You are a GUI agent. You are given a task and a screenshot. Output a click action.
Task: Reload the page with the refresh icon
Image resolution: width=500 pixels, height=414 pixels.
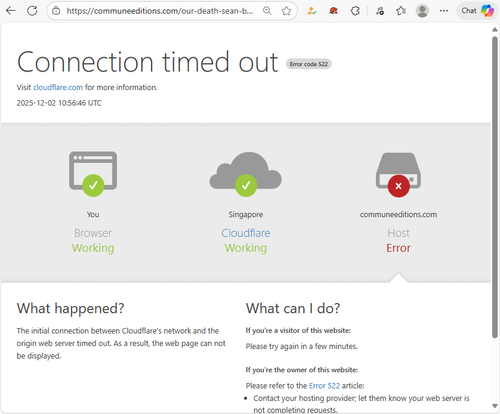(32, 11)
